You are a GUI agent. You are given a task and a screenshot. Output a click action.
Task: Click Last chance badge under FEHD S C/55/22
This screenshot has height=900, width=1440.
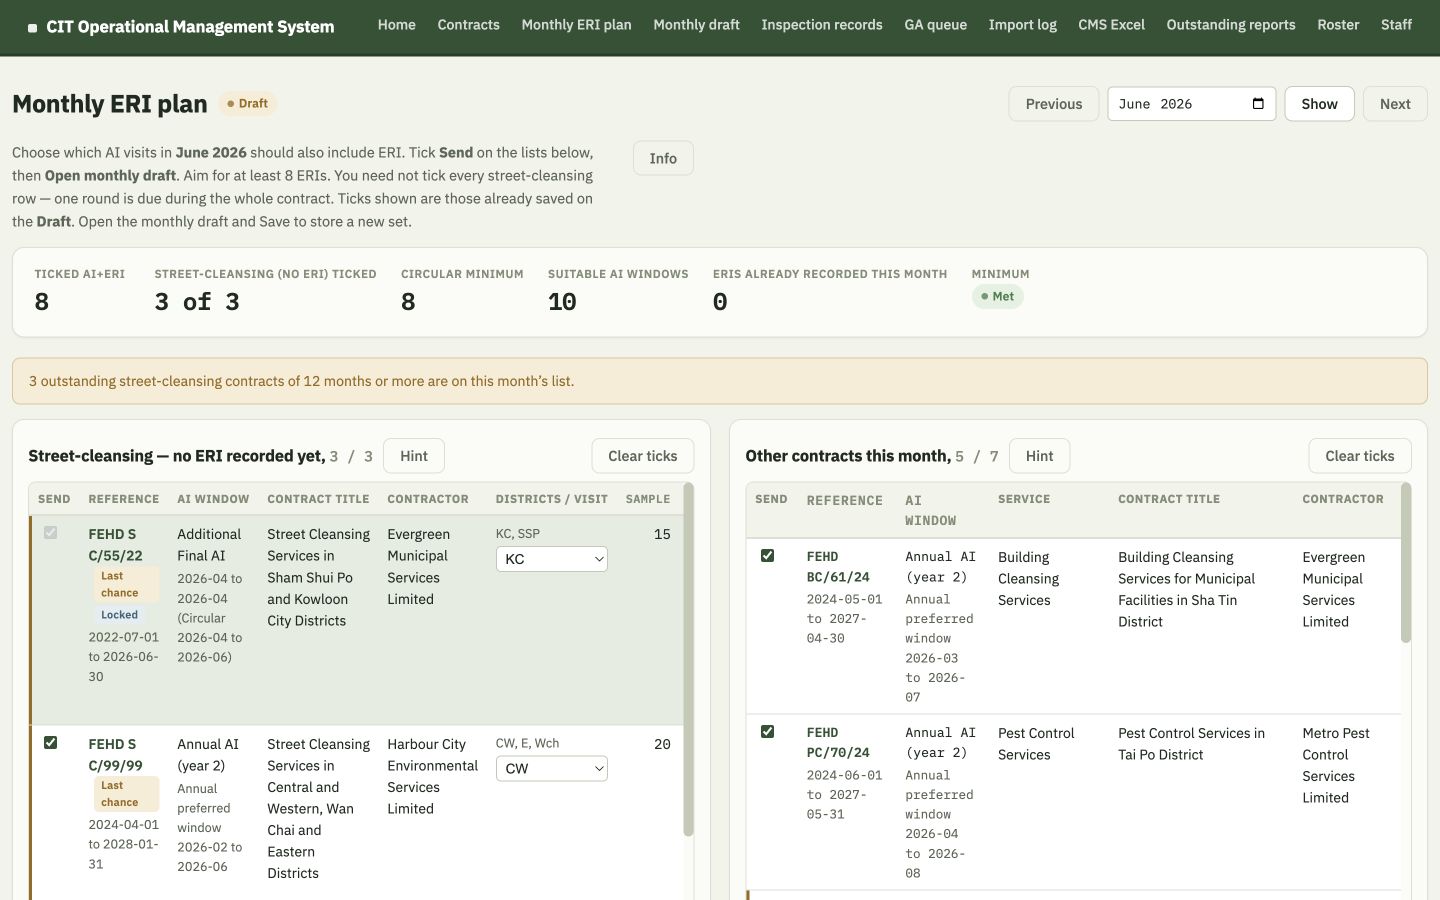[126, 584]
